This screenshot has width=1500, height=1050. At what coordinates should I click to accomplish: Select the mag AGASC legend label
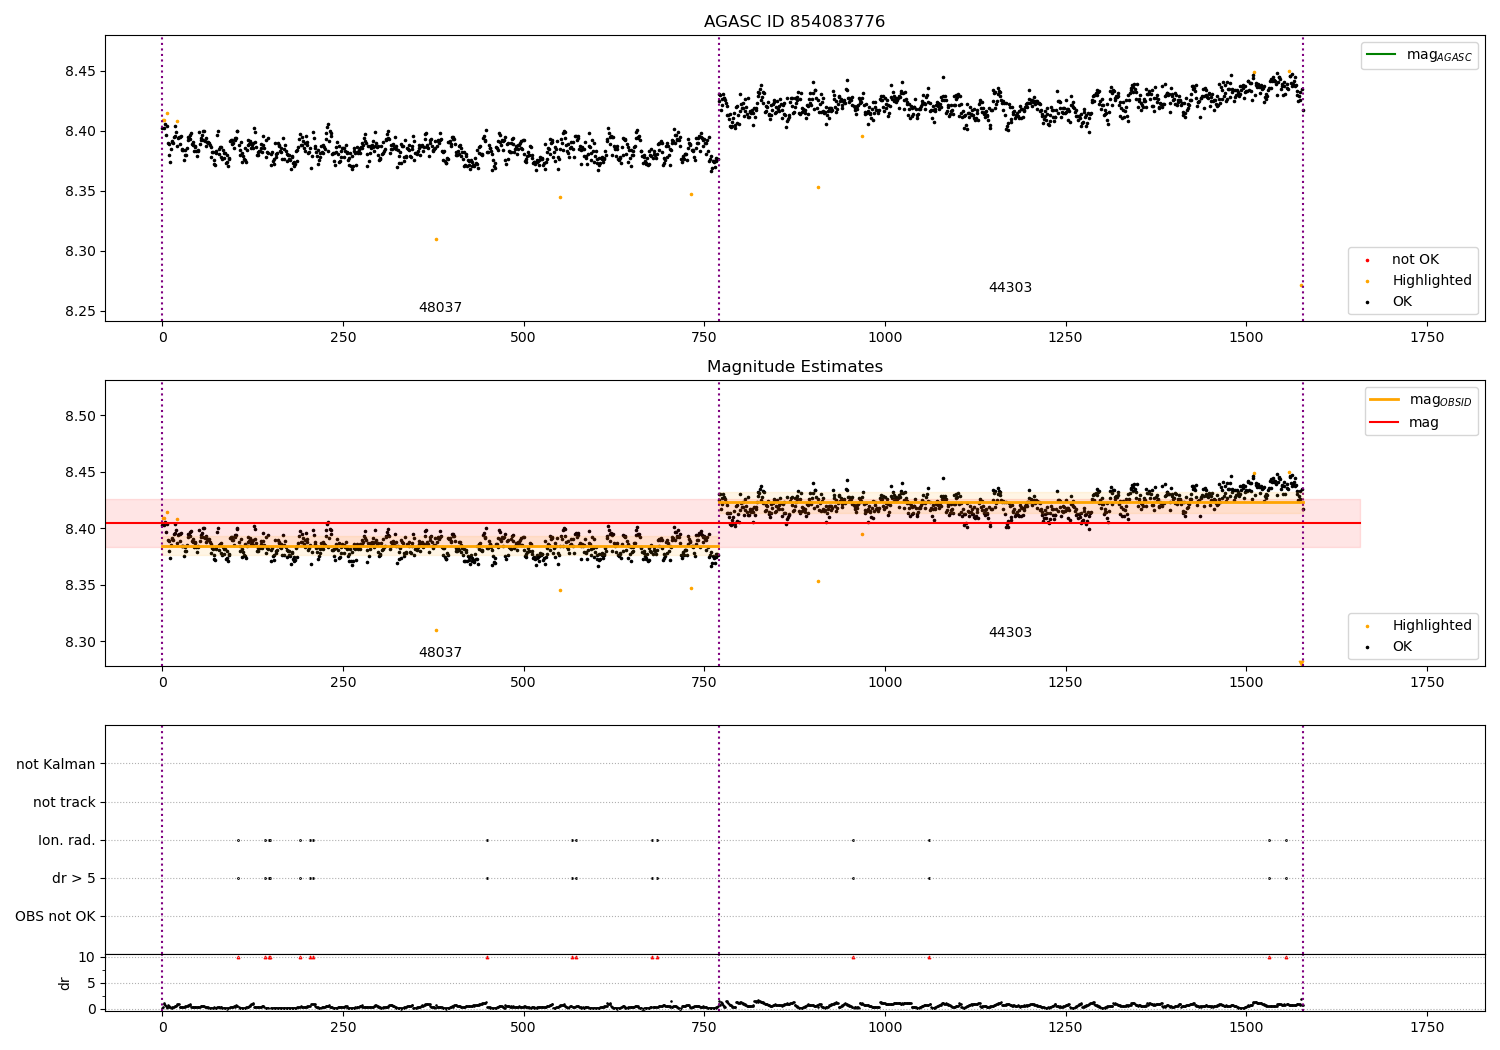(1439, 55)
